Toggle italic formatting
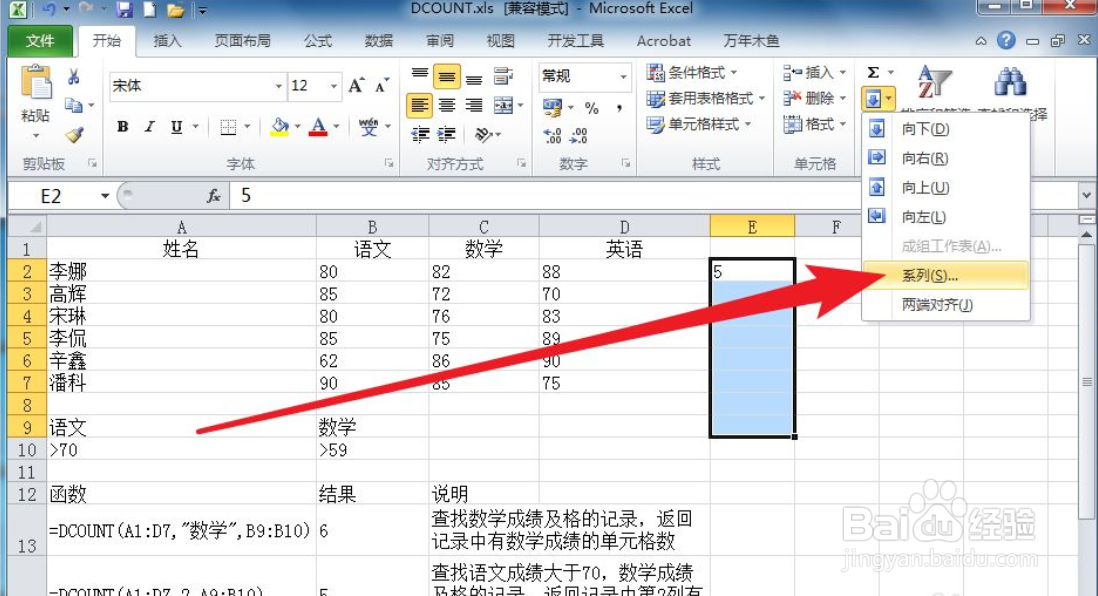 click(149, 128)
